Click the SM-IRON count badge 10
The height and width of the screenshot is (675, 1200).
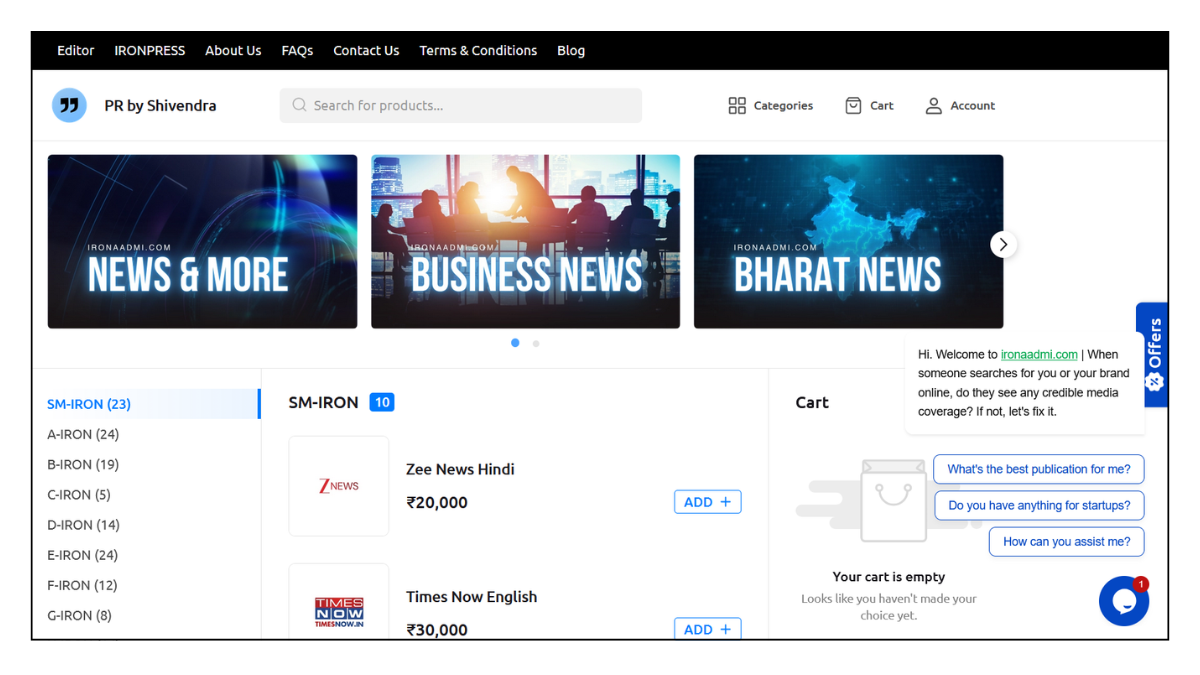point(382,402)
